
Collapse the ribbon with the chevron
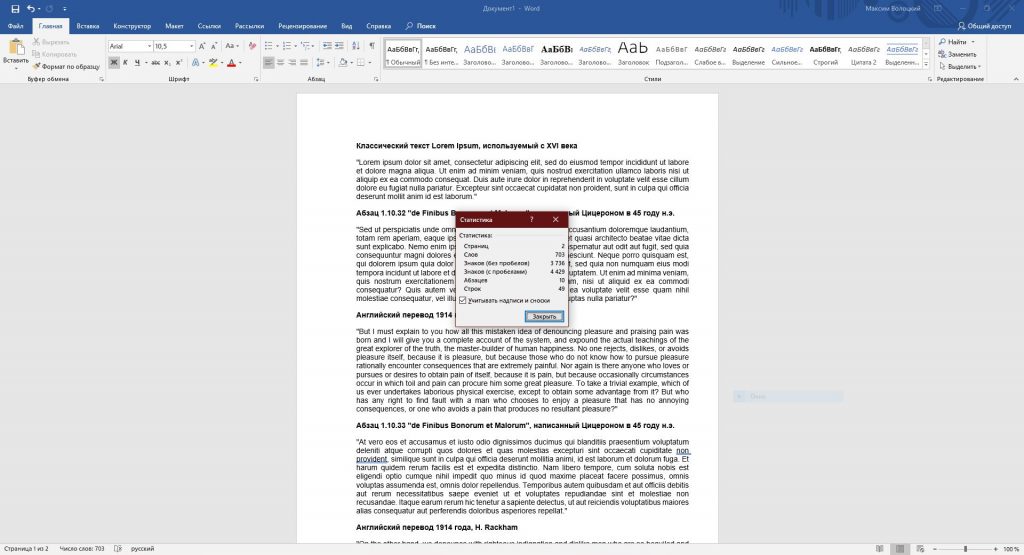coord(1016,79)
